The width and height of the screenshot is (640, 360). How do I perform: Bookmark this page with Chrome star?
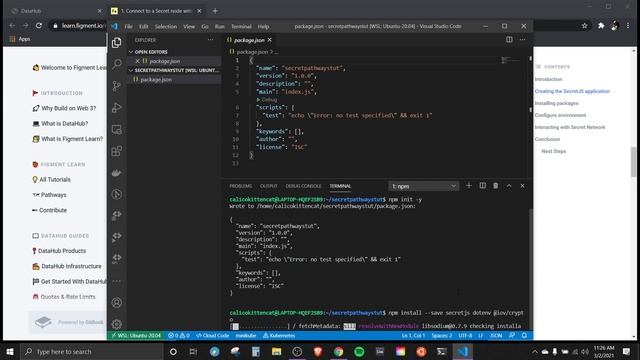tap(584, 26)
